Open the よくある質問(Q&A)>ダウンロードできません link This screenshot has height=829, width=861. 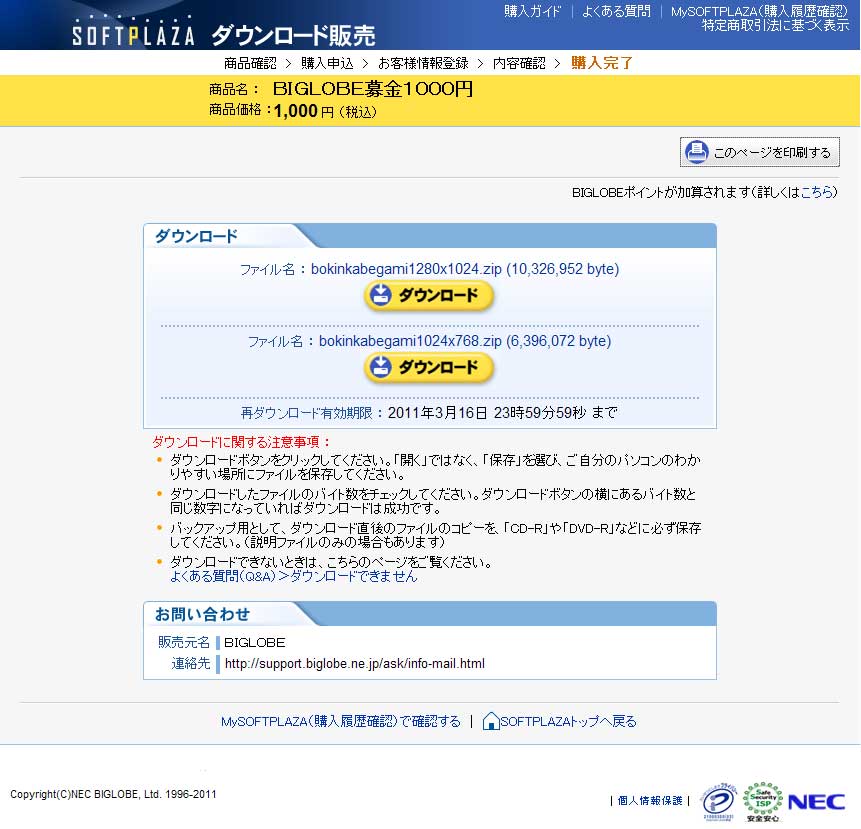(293, 577)
